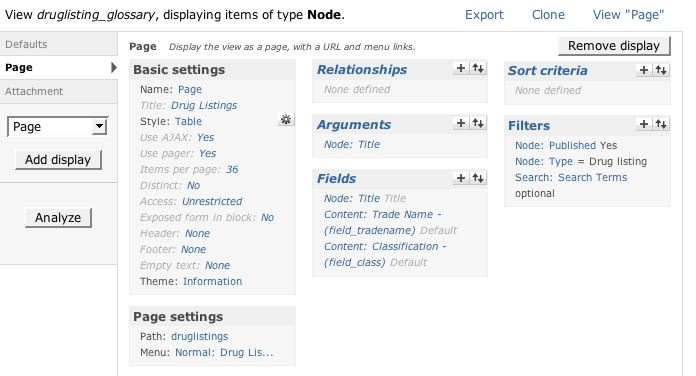The width and height of the screenshot is (696, 376).
Task: Open the Export link
Action: (x=484, y=15)
